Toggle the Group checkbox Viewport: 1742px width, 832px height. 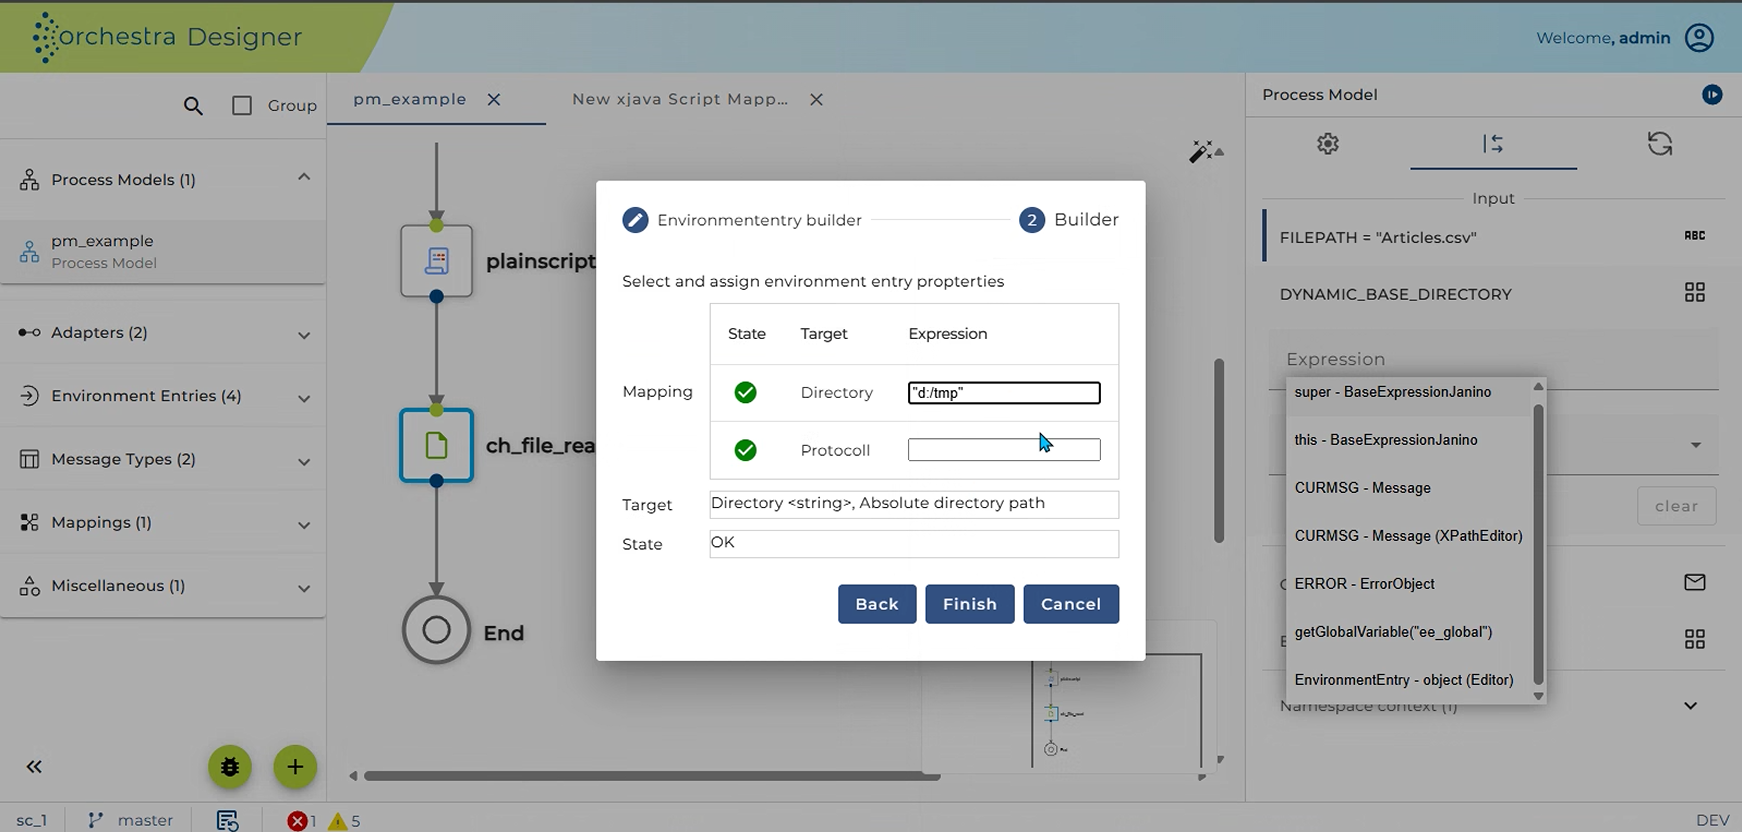(242, 105)
